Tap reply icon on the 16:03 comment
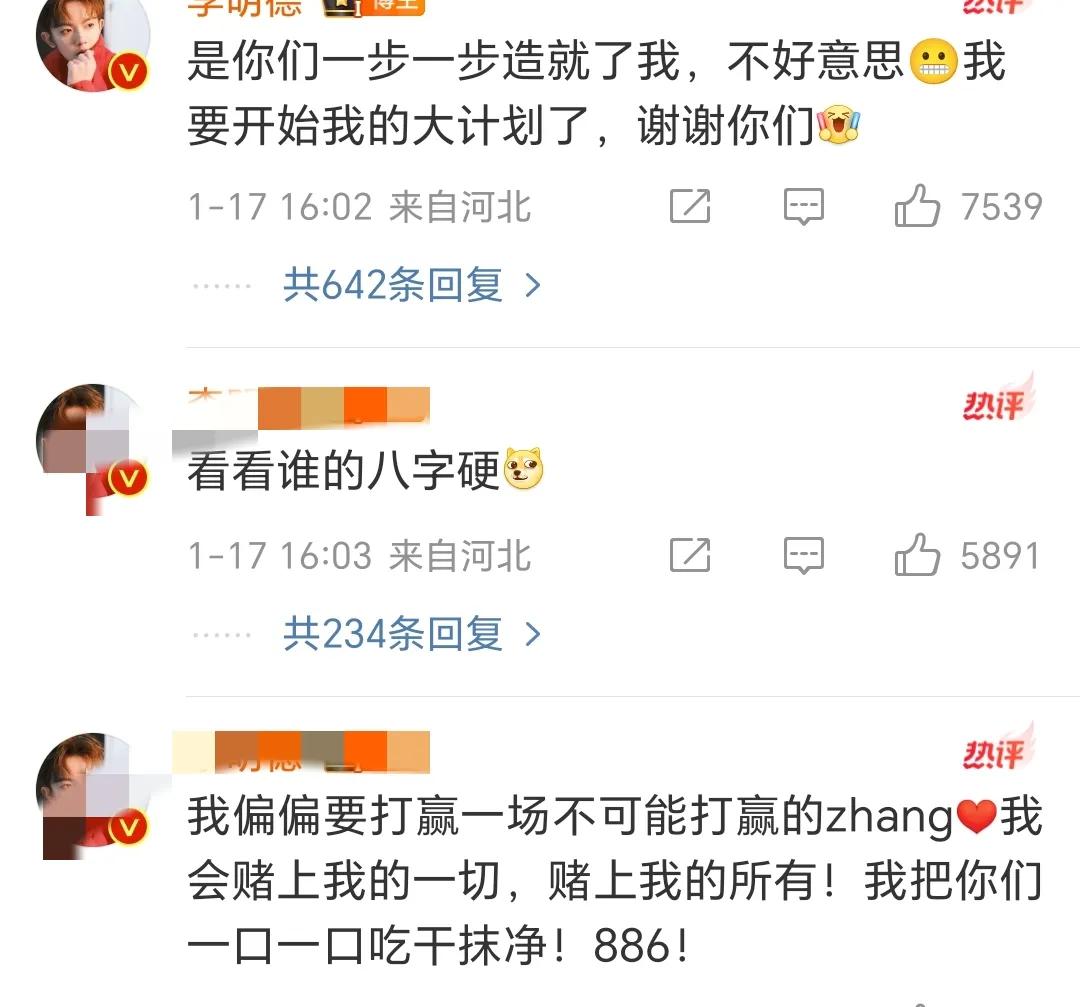Screen dimensions: 1080x1007 click(x=804, y=554)
